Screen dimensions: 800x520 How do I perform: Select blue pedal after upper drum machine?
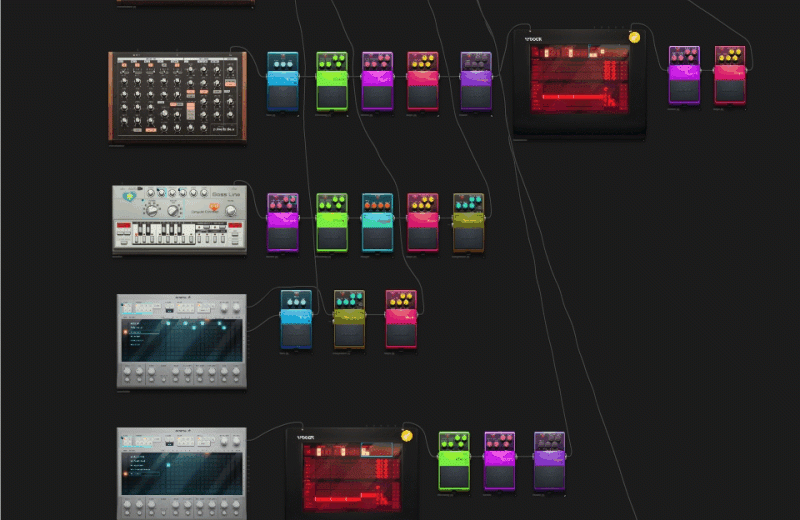(296, 319)
